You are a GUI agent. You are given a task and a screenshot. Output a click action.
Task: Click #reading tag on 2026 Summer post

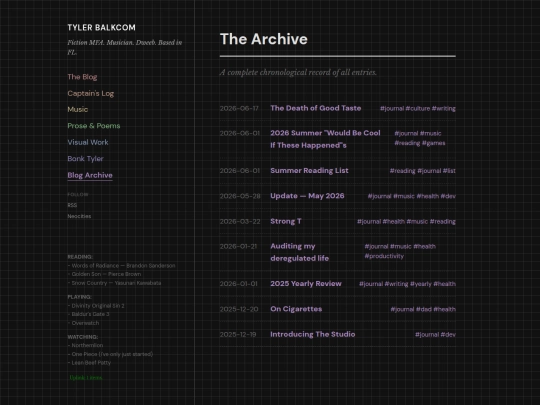coord(407,143)
